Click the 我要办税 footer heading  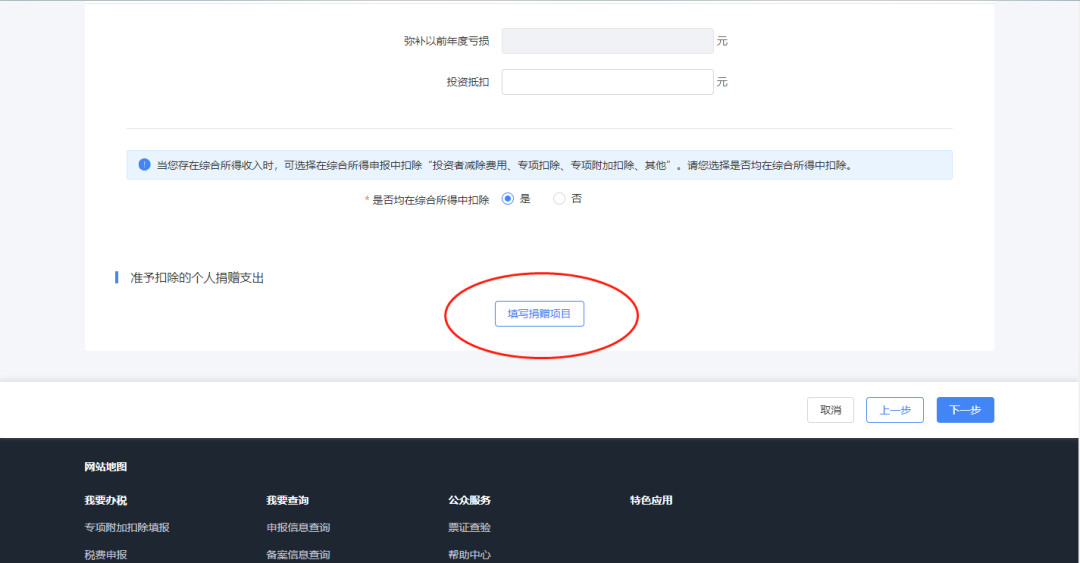click(105, 500)
